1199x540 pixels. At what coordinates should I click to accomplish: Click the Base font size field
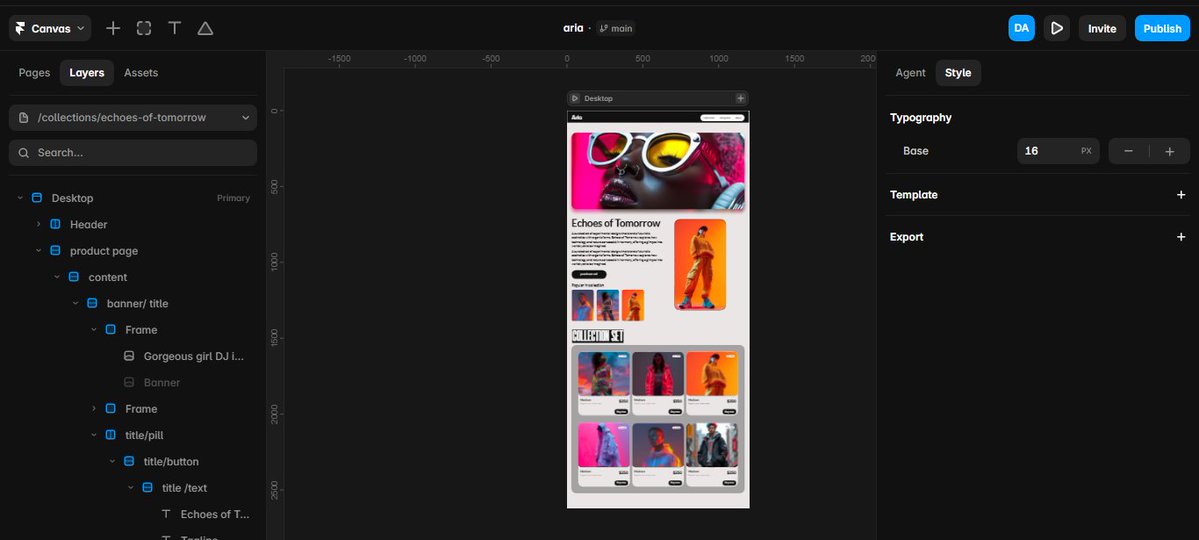tap(1058, 151)
